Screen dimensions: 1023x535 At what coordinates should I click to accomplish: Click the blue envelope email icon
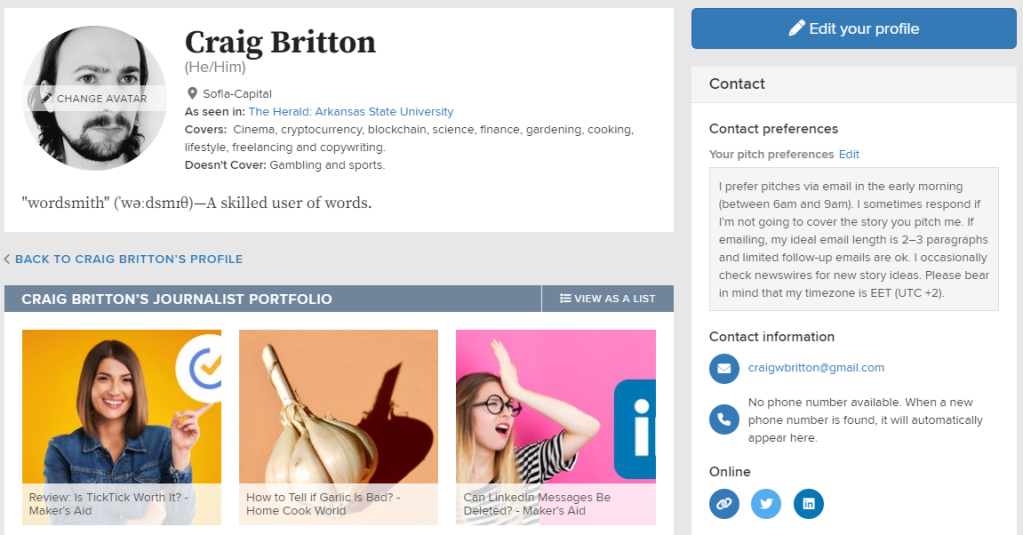(x=724, y=368)
